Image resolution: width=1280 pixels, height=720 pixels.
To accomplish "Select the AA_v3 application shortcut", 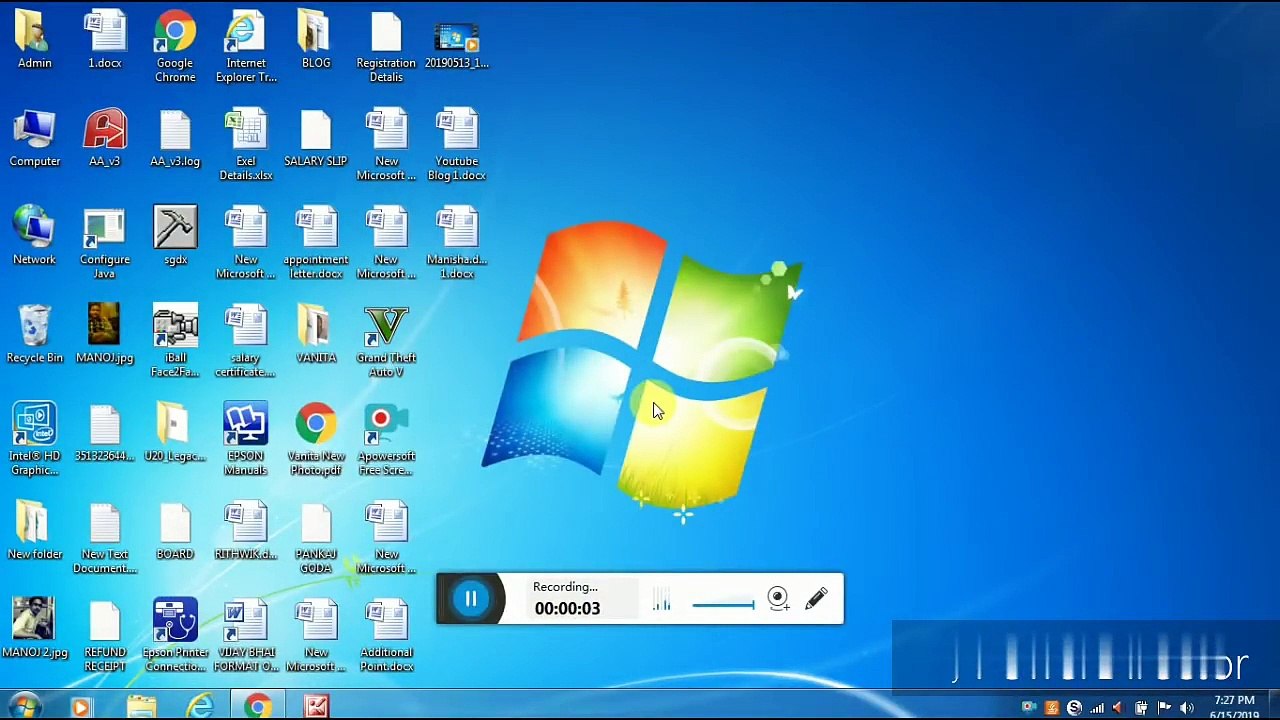I will pyautogui.click(x=105, y=138).
